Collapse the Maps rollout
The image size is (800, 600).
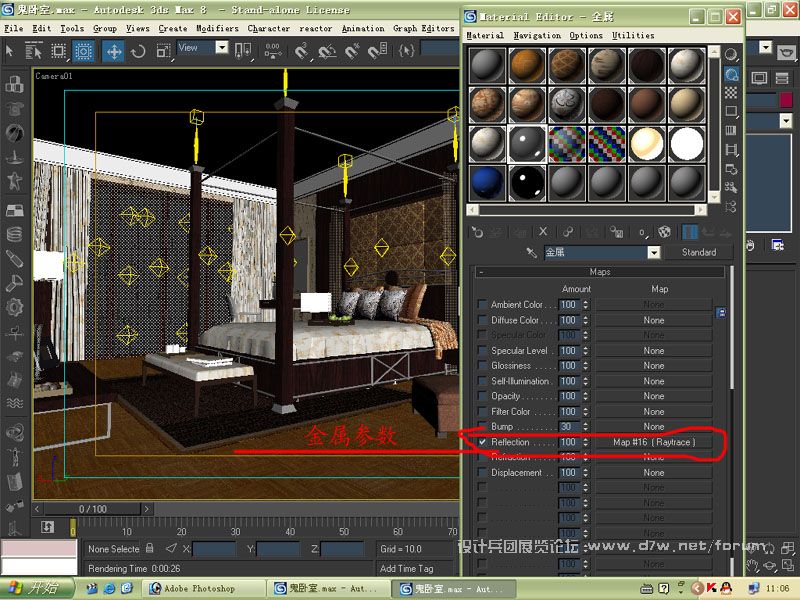click(x=600, y=271)
